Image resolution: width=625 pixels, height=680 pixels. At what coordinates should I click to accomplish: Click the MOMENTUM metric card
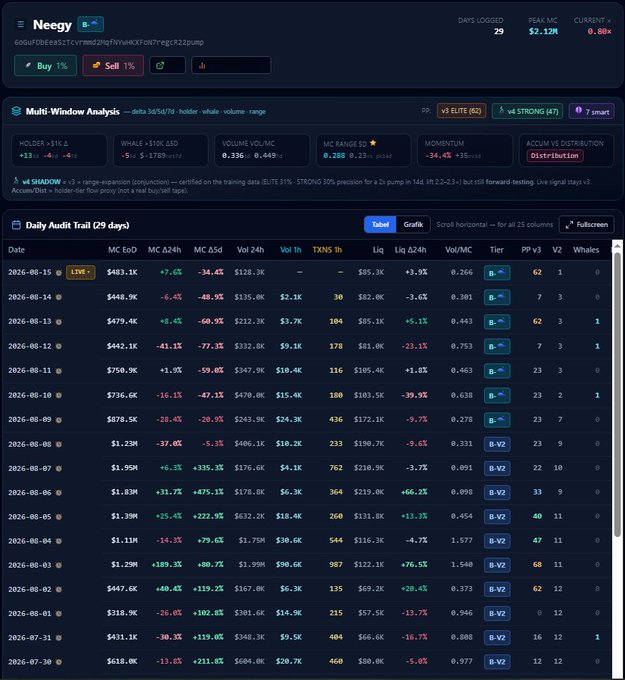pyautogui.click(x=465, y=150)
